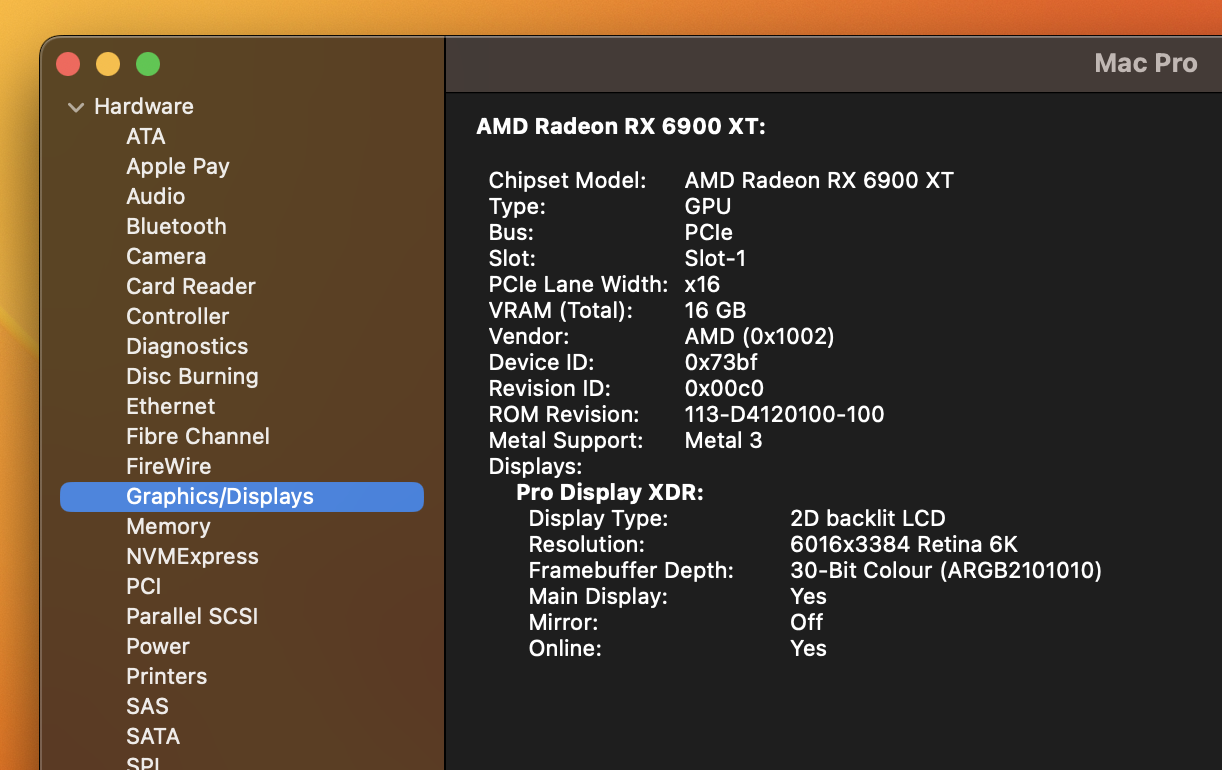Click Resolution value 6016x3384 Retina 6K
1222x770 pixels.
904,544
